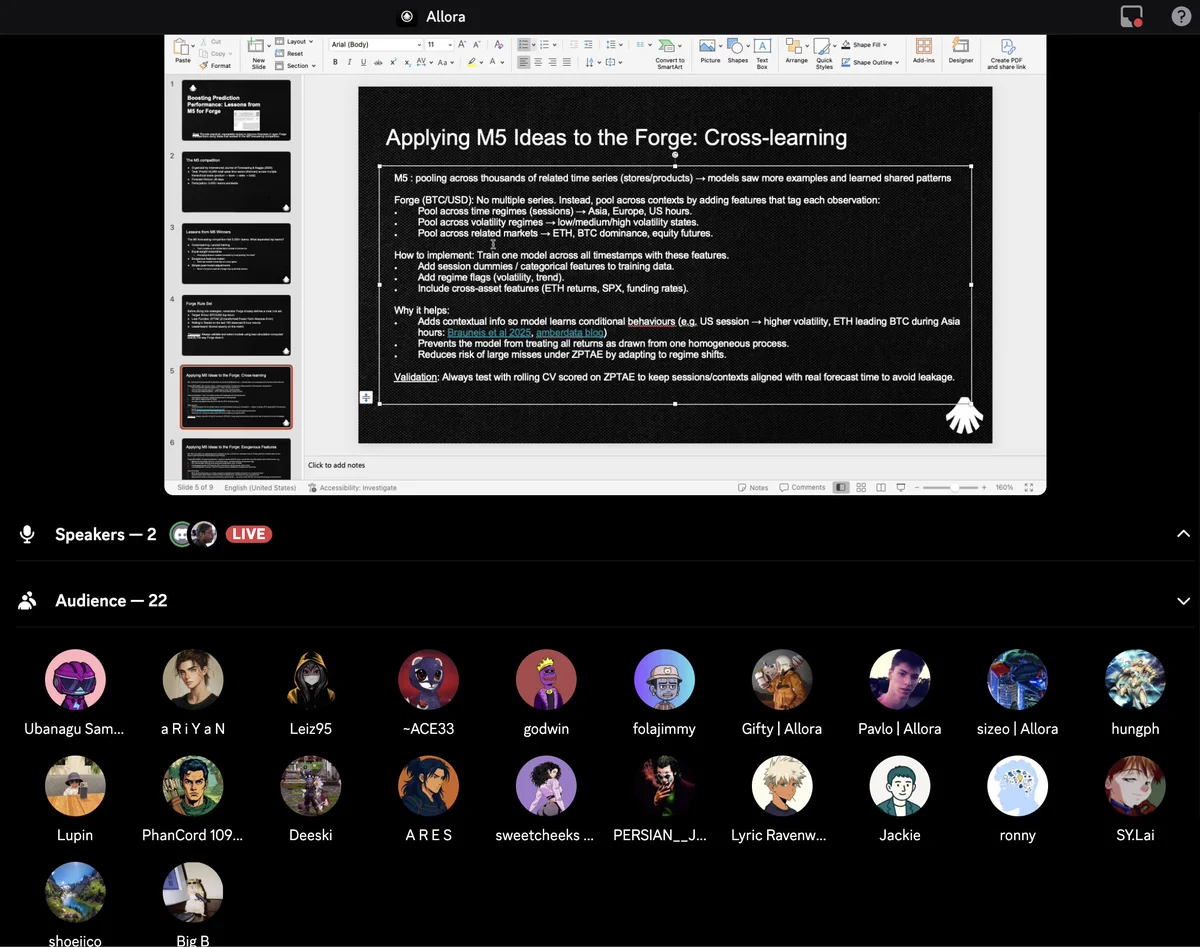Viewport: 1200px width, 947px height.
Task: Open Discord help question mark icon
Action: coord(1181,16)
